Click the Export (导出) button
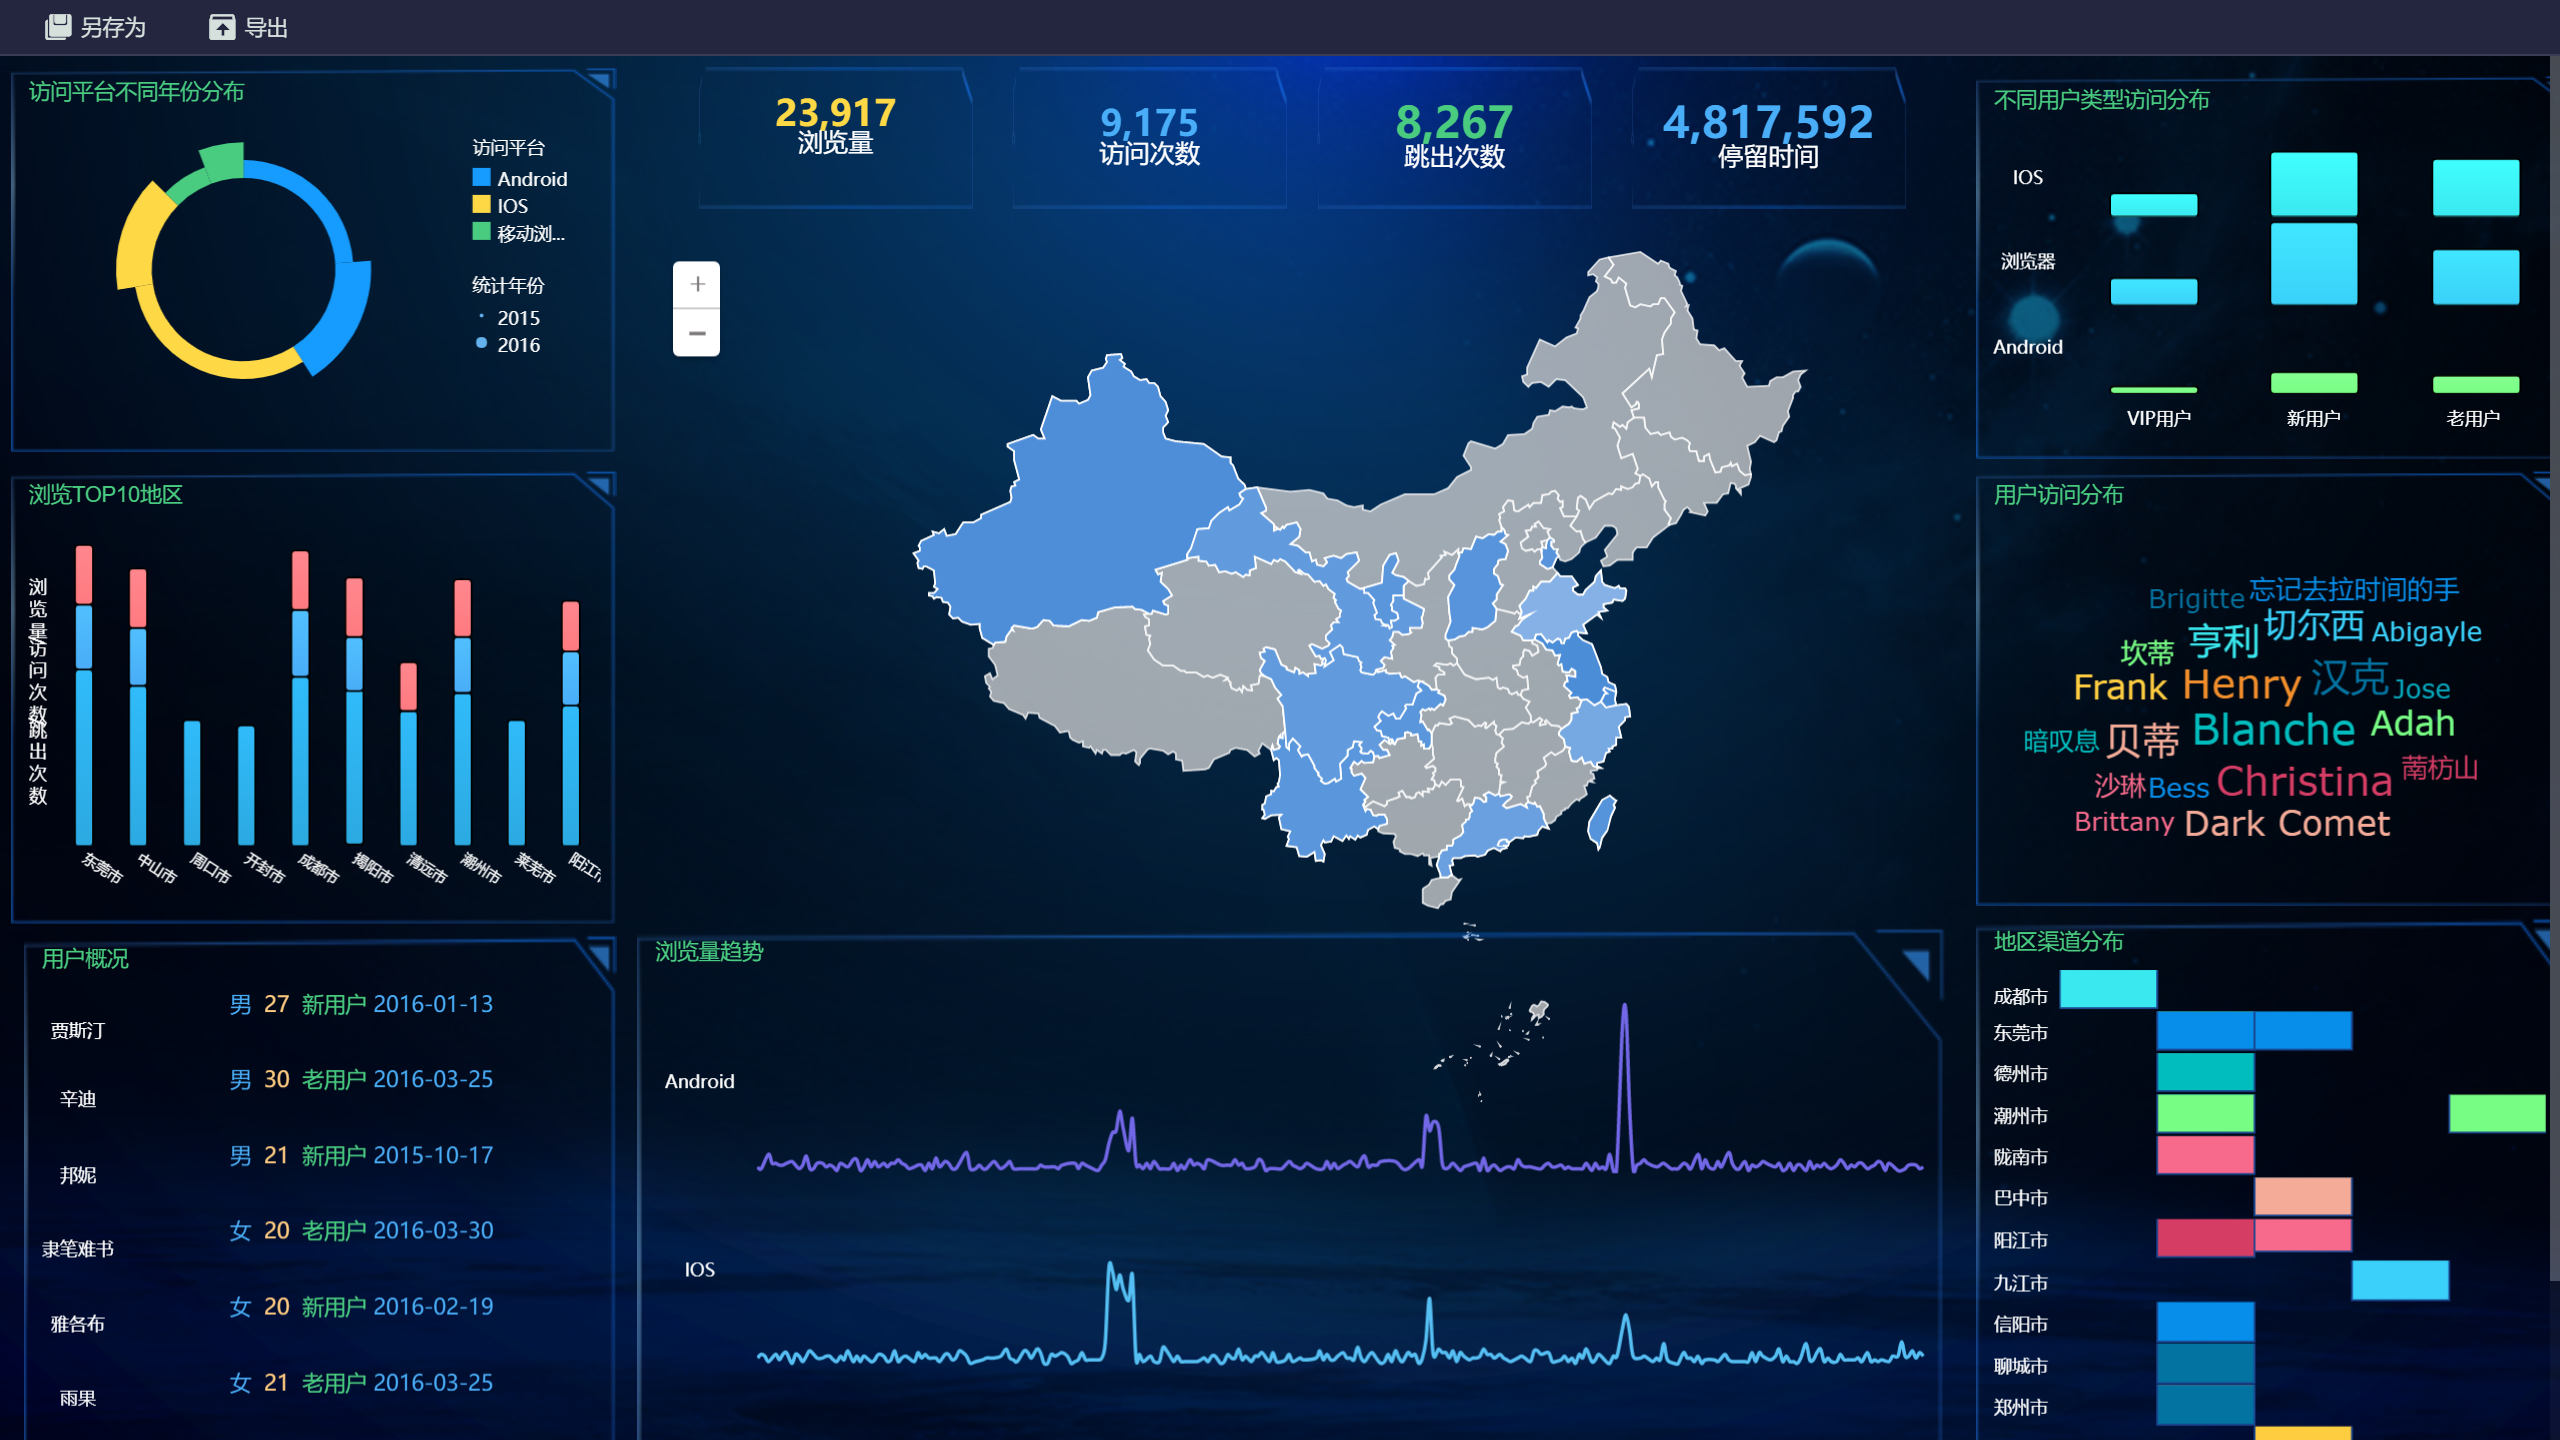 (x=248, y=27)
